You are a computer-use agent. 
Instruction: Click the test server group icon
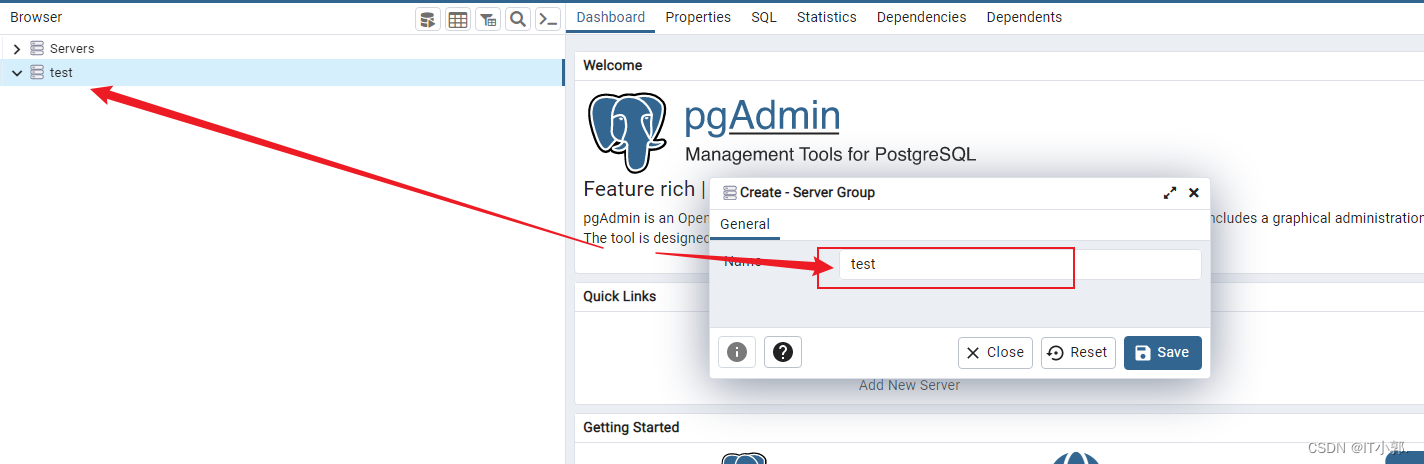(x=37, y=72)
